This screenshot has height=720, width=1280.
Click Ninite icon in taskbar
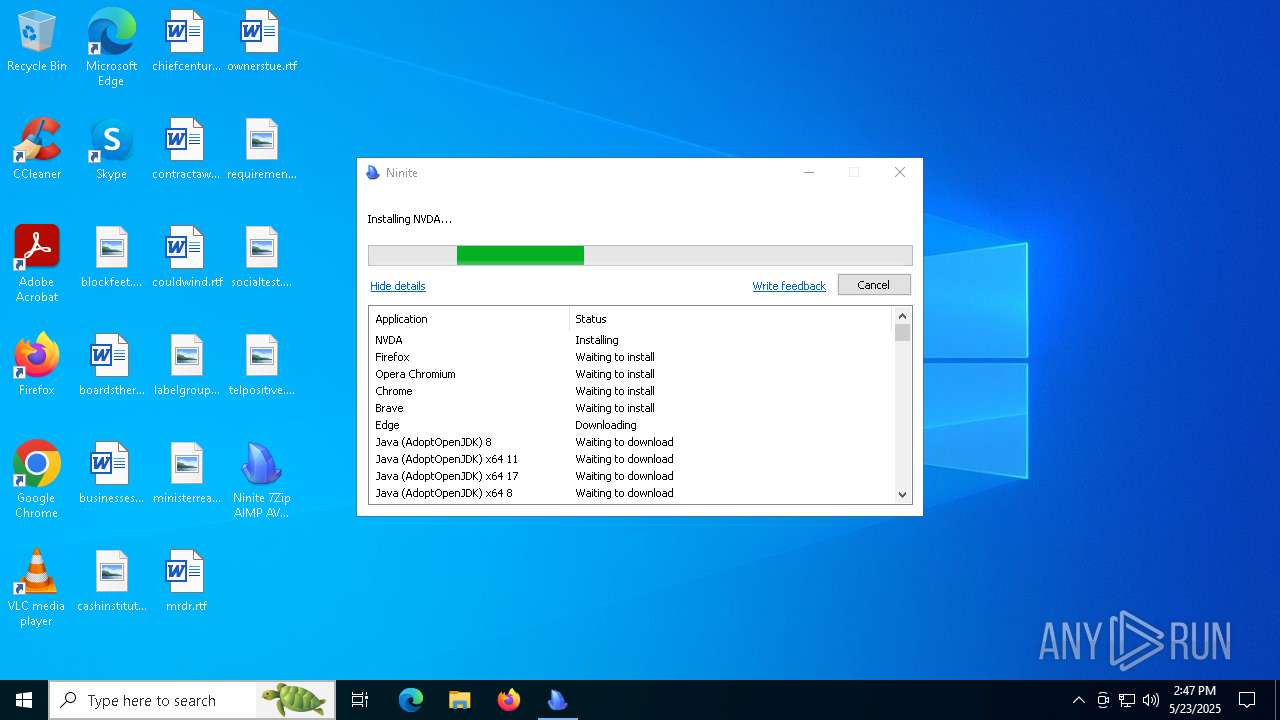coord(557,700)
